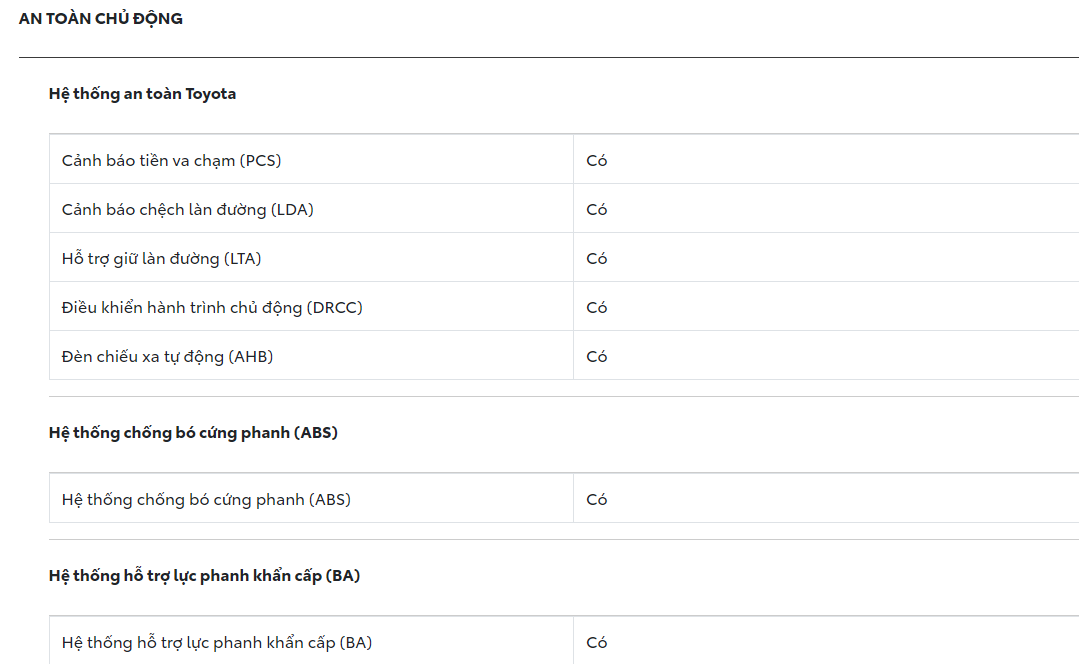Click the bold ABS section heading
1079x664 pixels.
tap(193, 433)
